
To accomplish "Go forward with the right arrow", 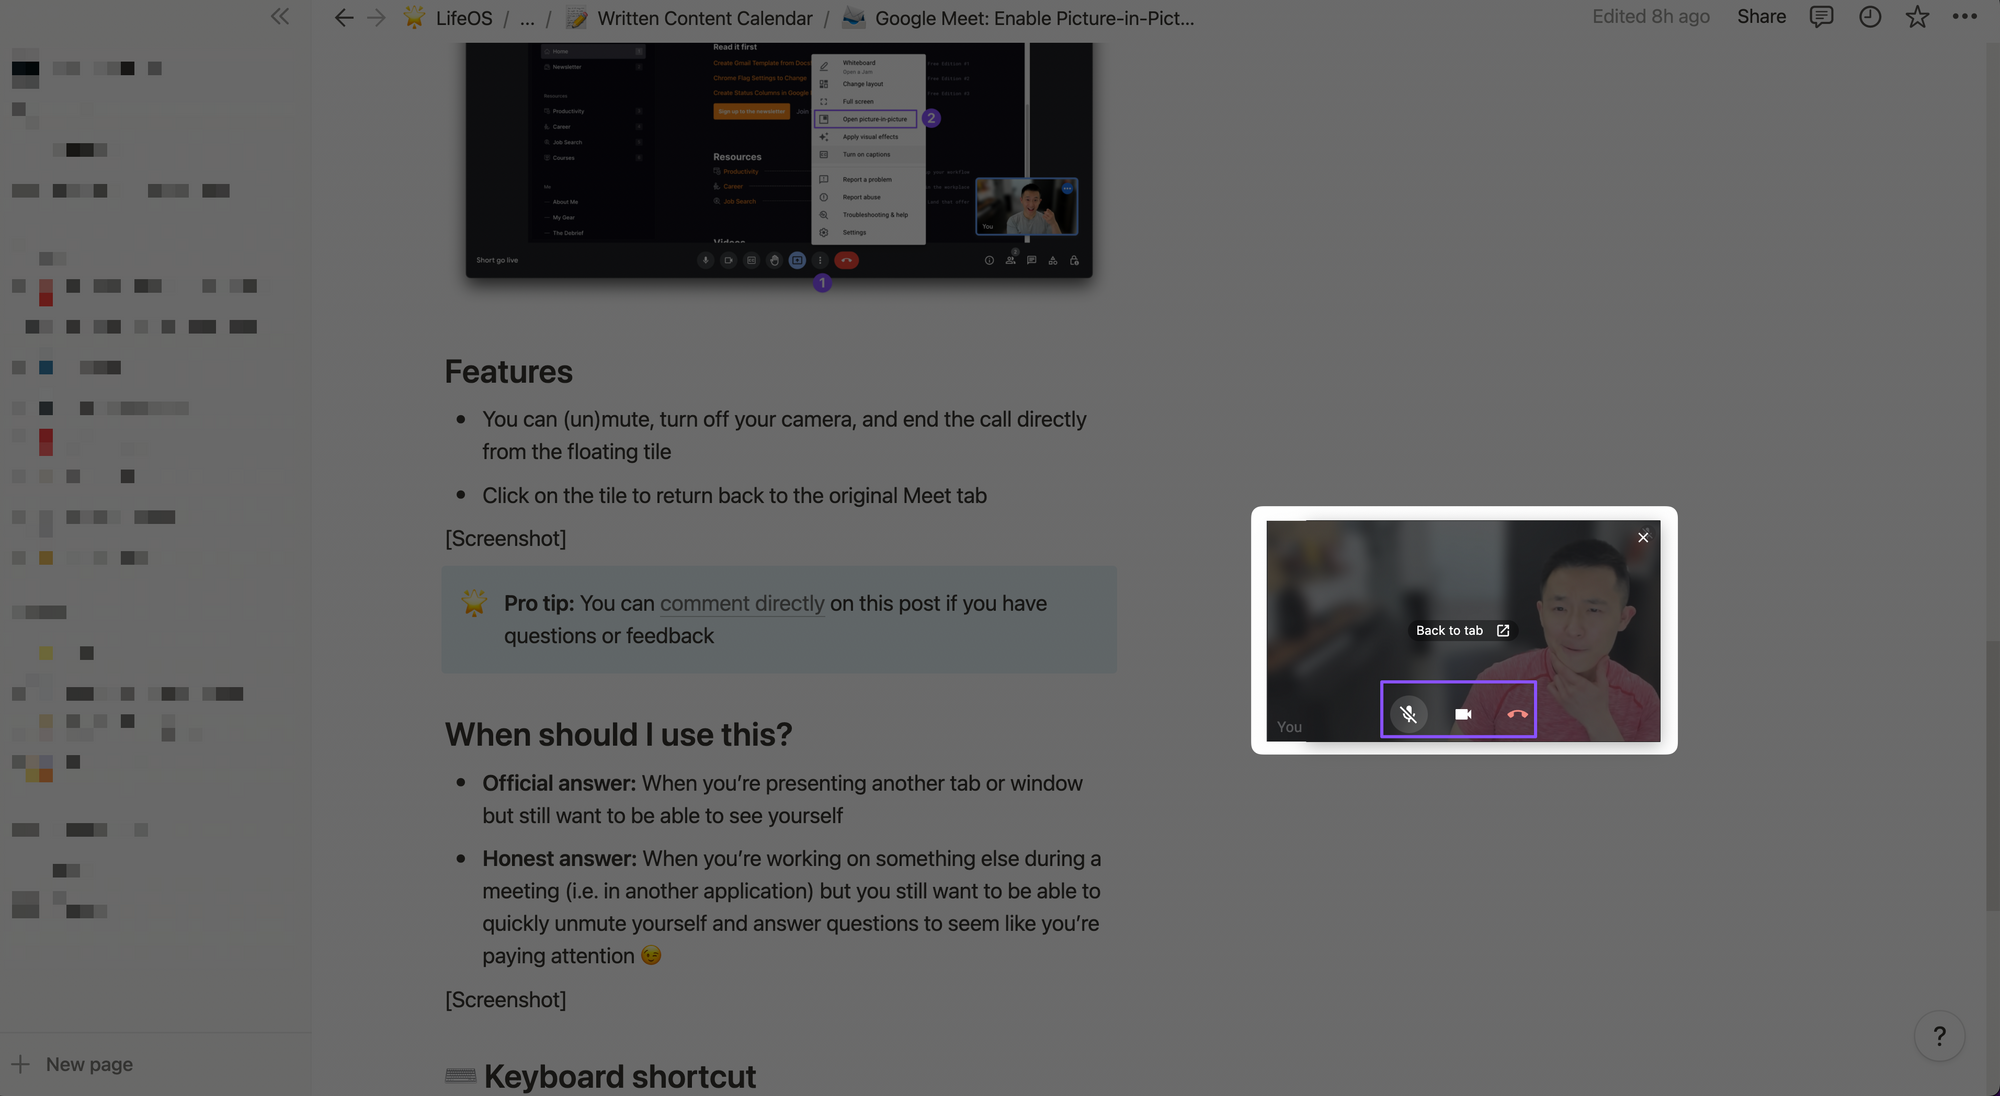I will (376, 18).
